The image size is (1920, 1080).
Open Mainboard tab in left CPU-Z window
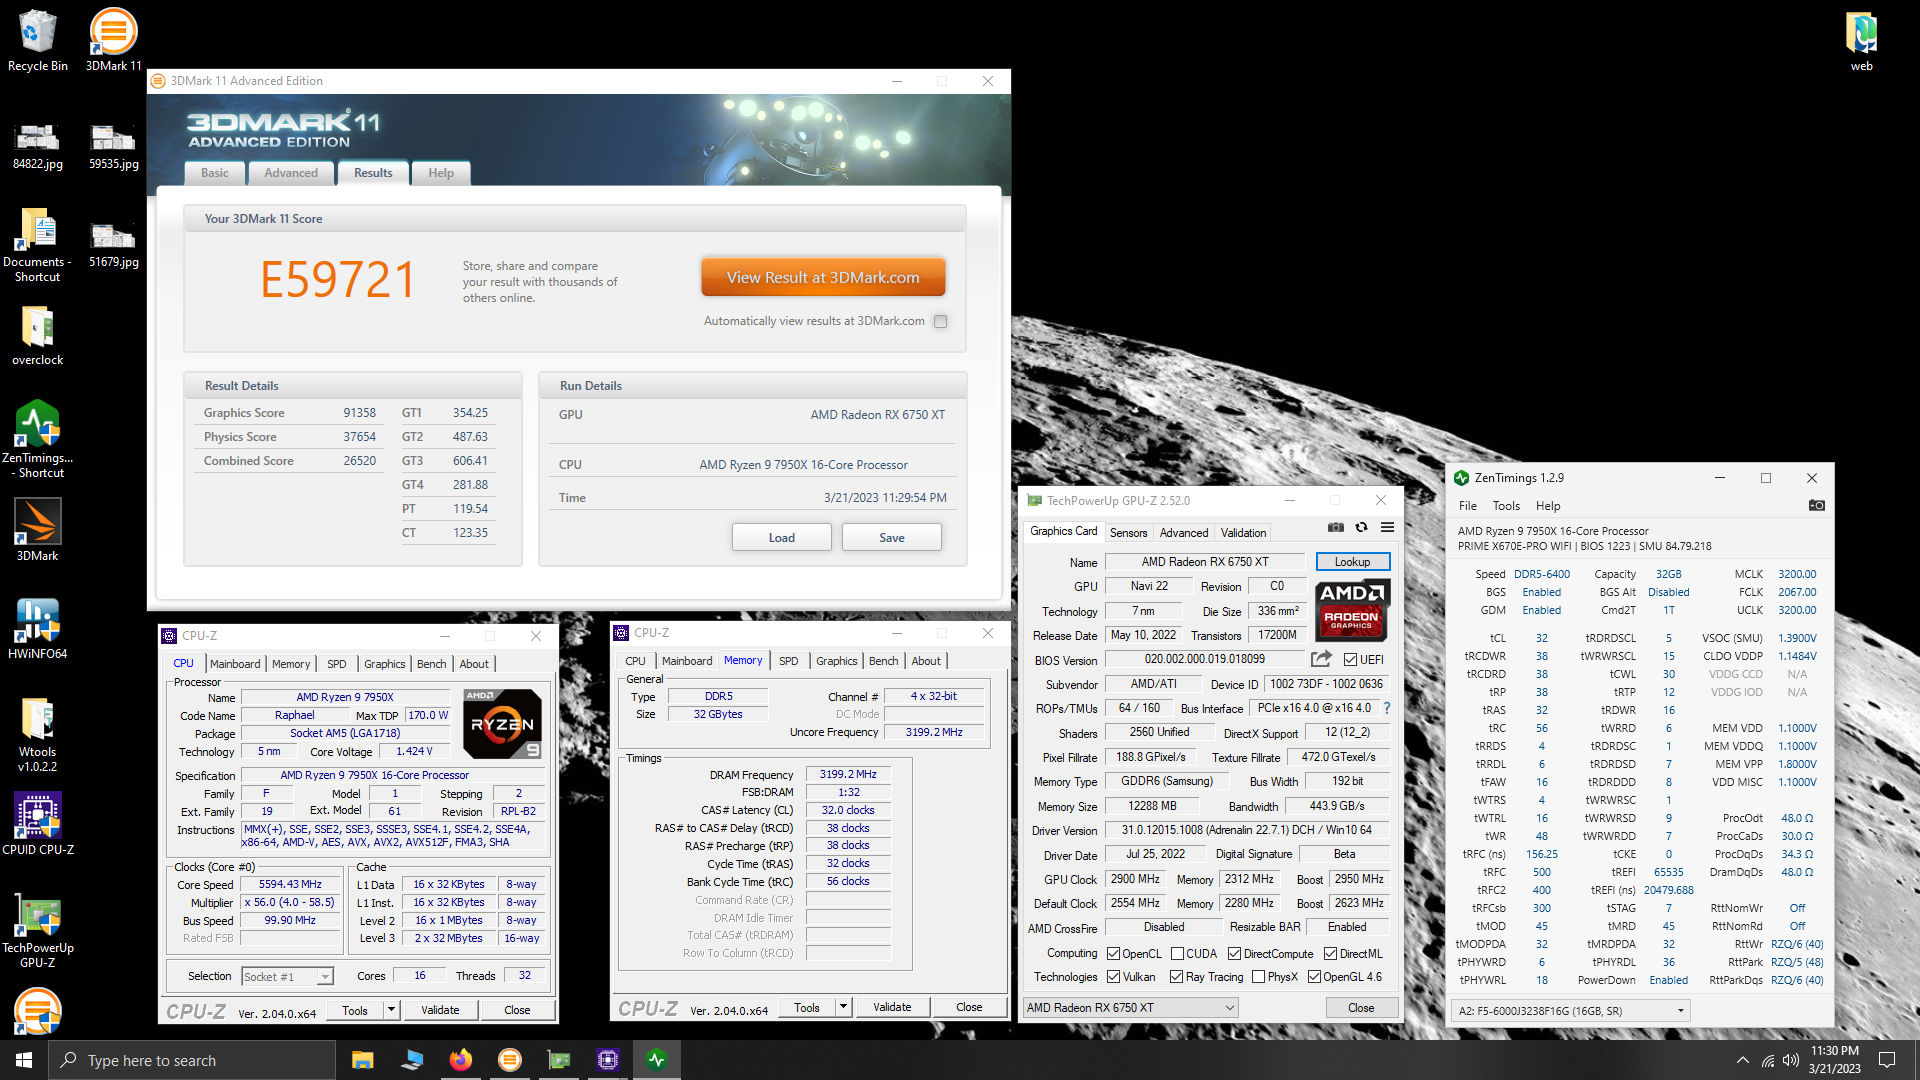234,664
